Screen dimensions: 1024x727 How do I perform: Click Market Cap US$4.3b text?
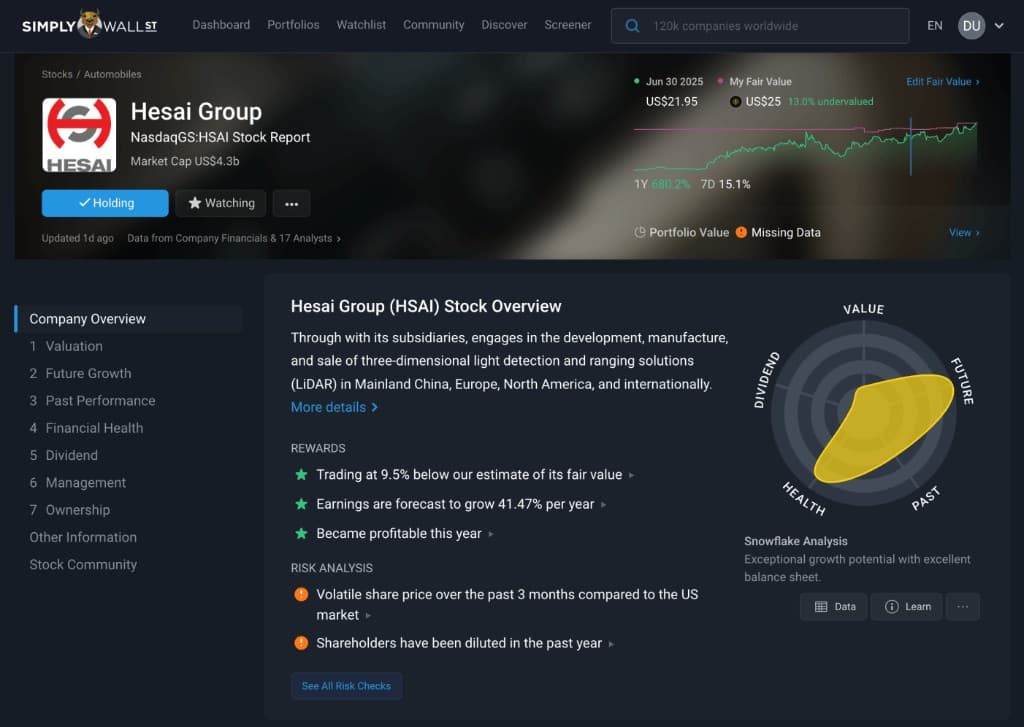click(x=185, y=161)
